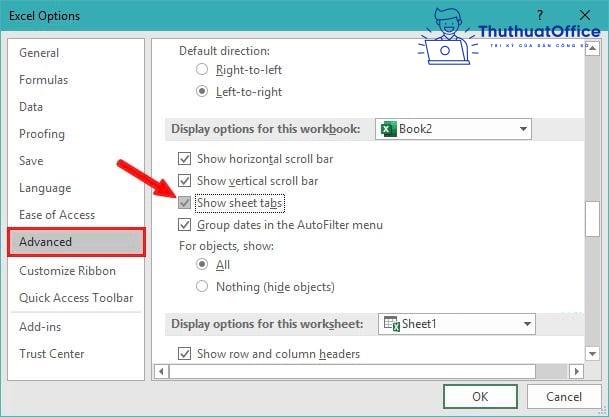Click the horizontal scrollbar track
This screenshot has width=609, height=417.
coord(552,372)
